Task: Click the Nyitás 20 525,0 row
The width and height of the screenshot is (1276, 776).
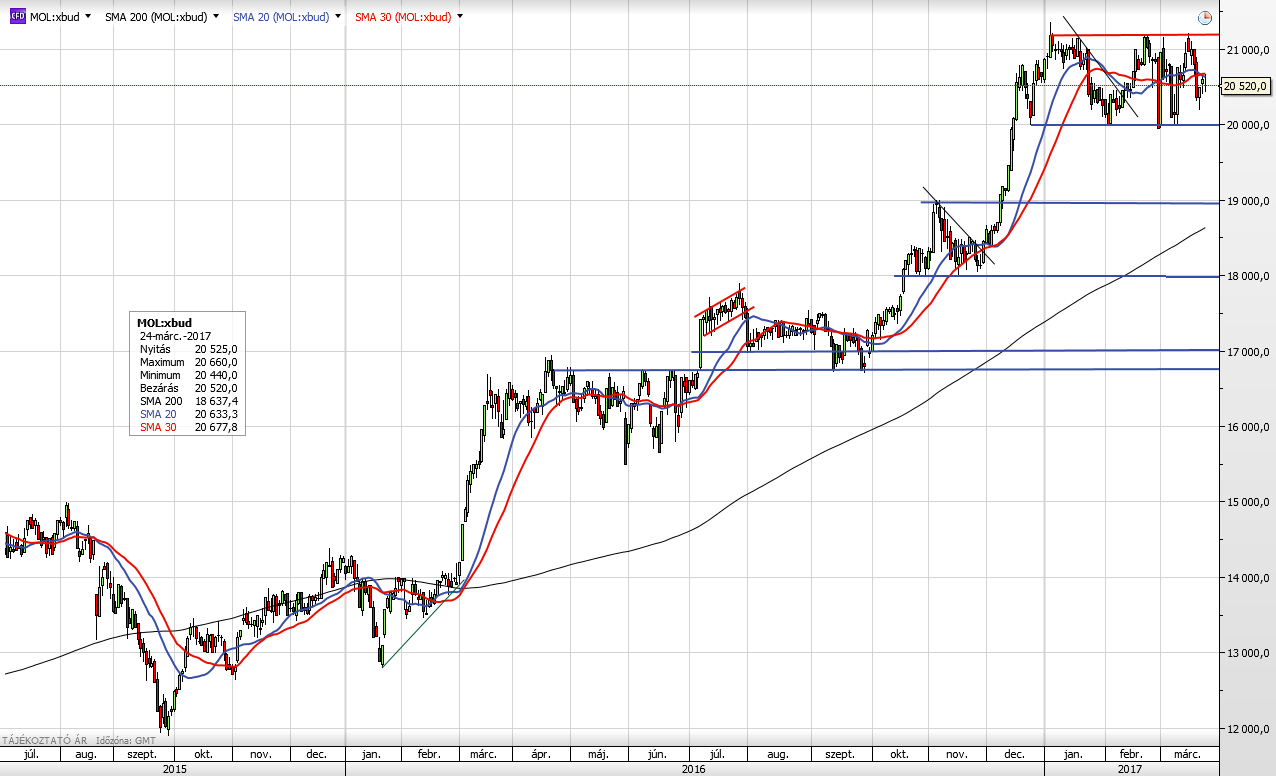Action: pyautogui.click(x=188, y=349)
